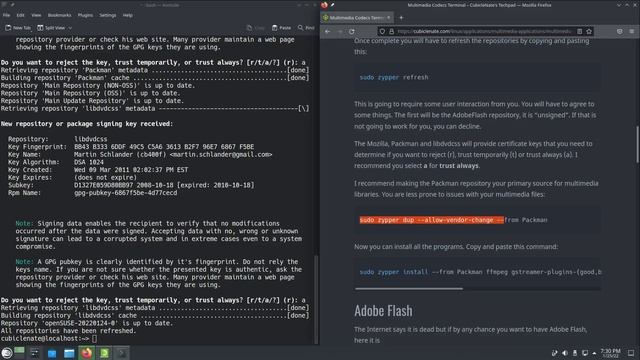The width and height of the screenshot is (640, 360).
Task: Click the Firefox URL address field
Action: click(x=485, y=31)
